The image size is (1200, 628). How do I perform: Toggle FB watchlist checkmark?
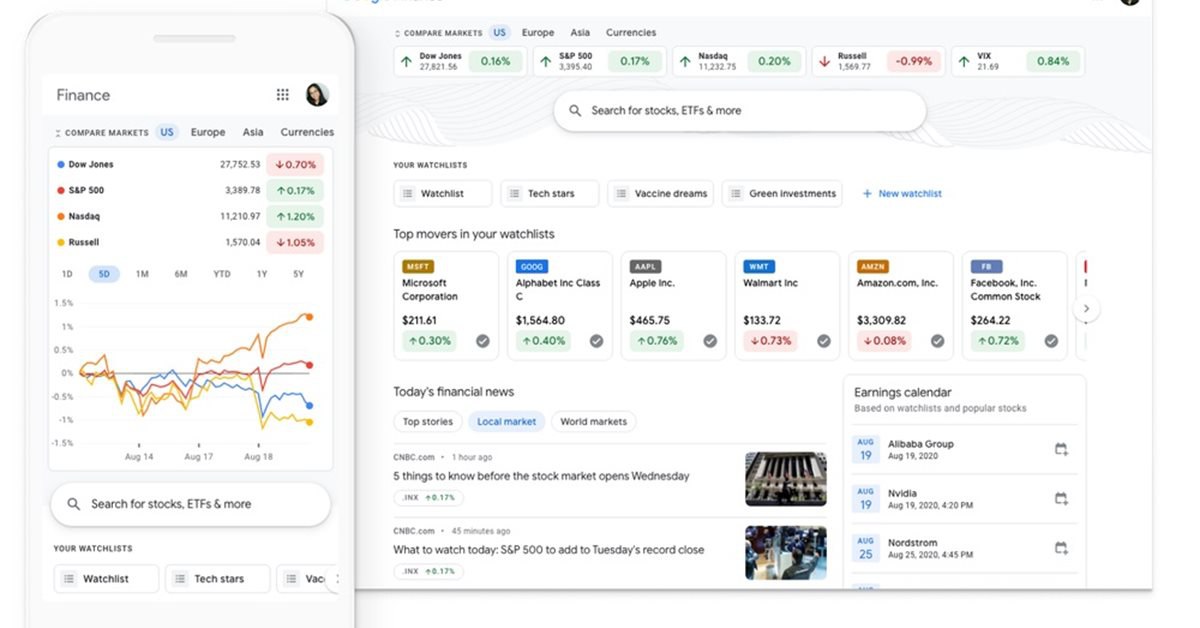pos(1051,341)
